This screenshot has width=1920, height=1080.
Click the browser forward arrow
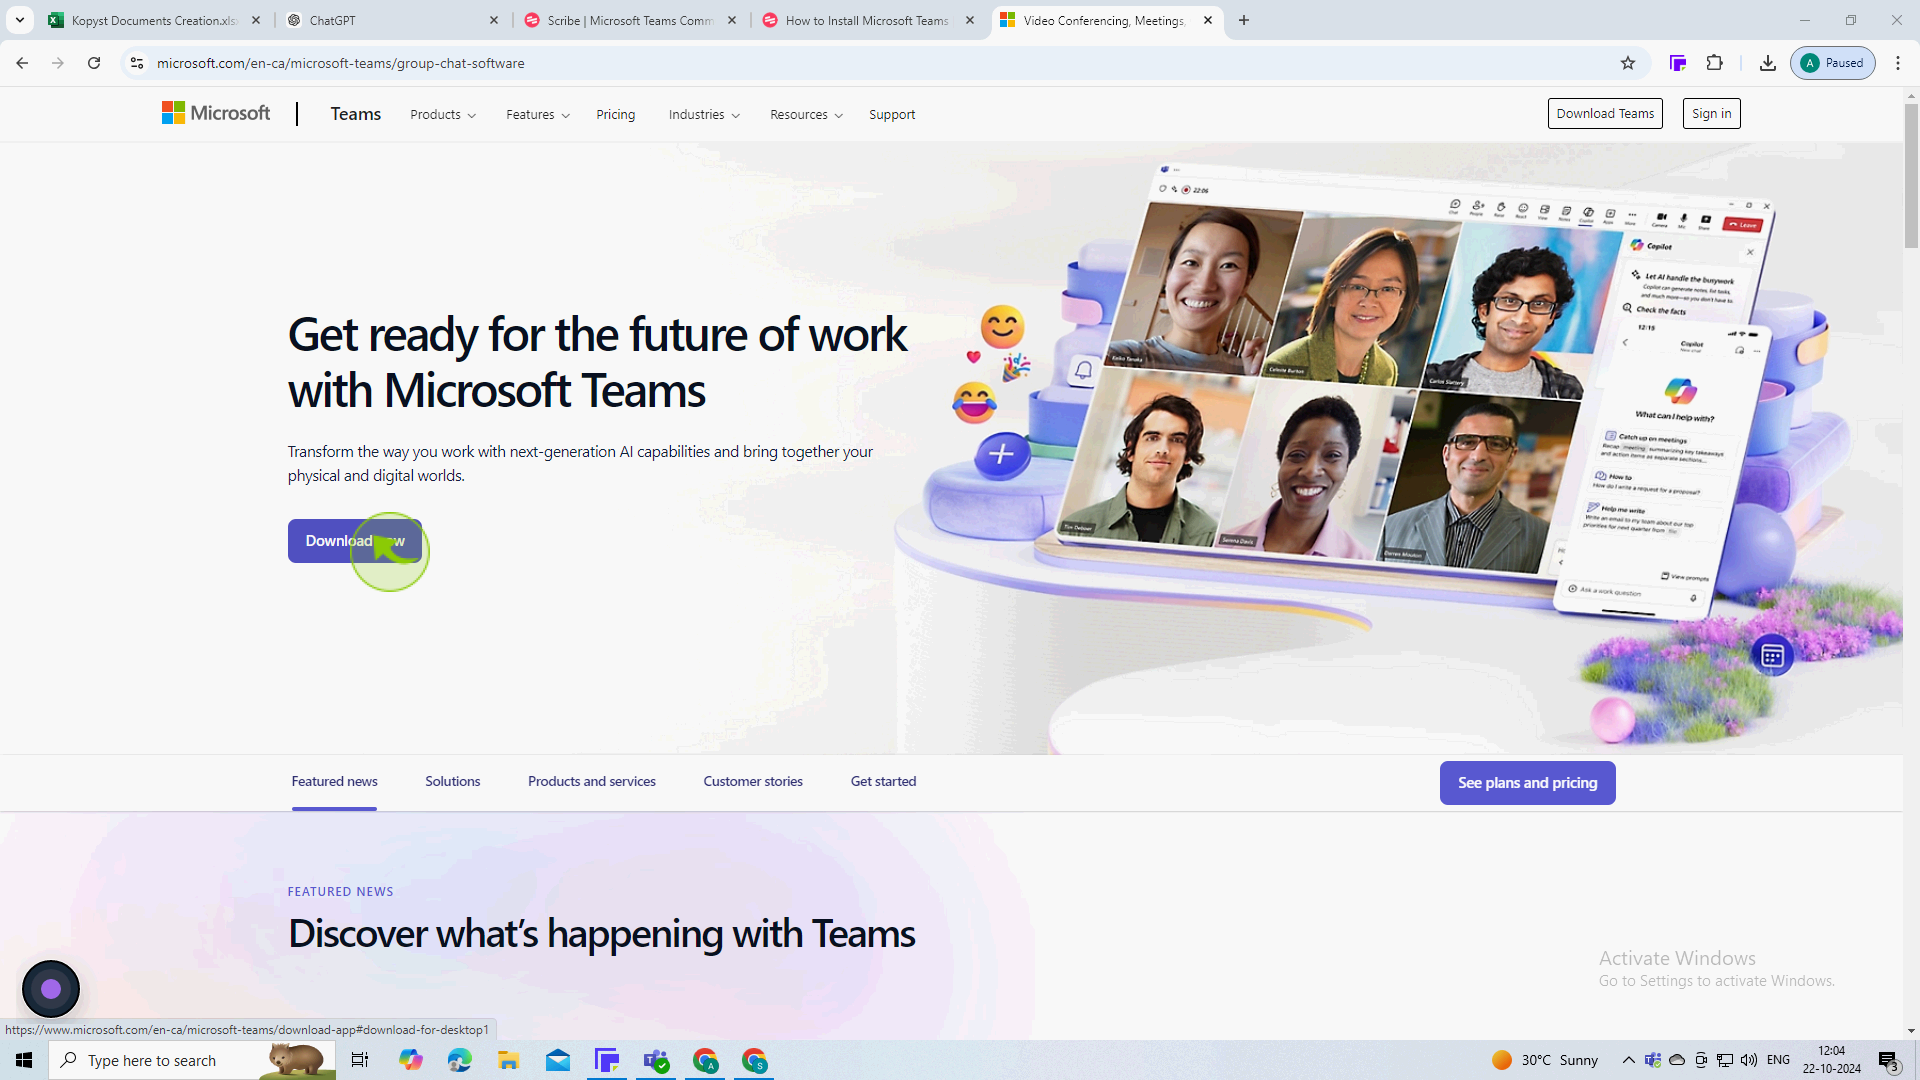click(58, 63)
